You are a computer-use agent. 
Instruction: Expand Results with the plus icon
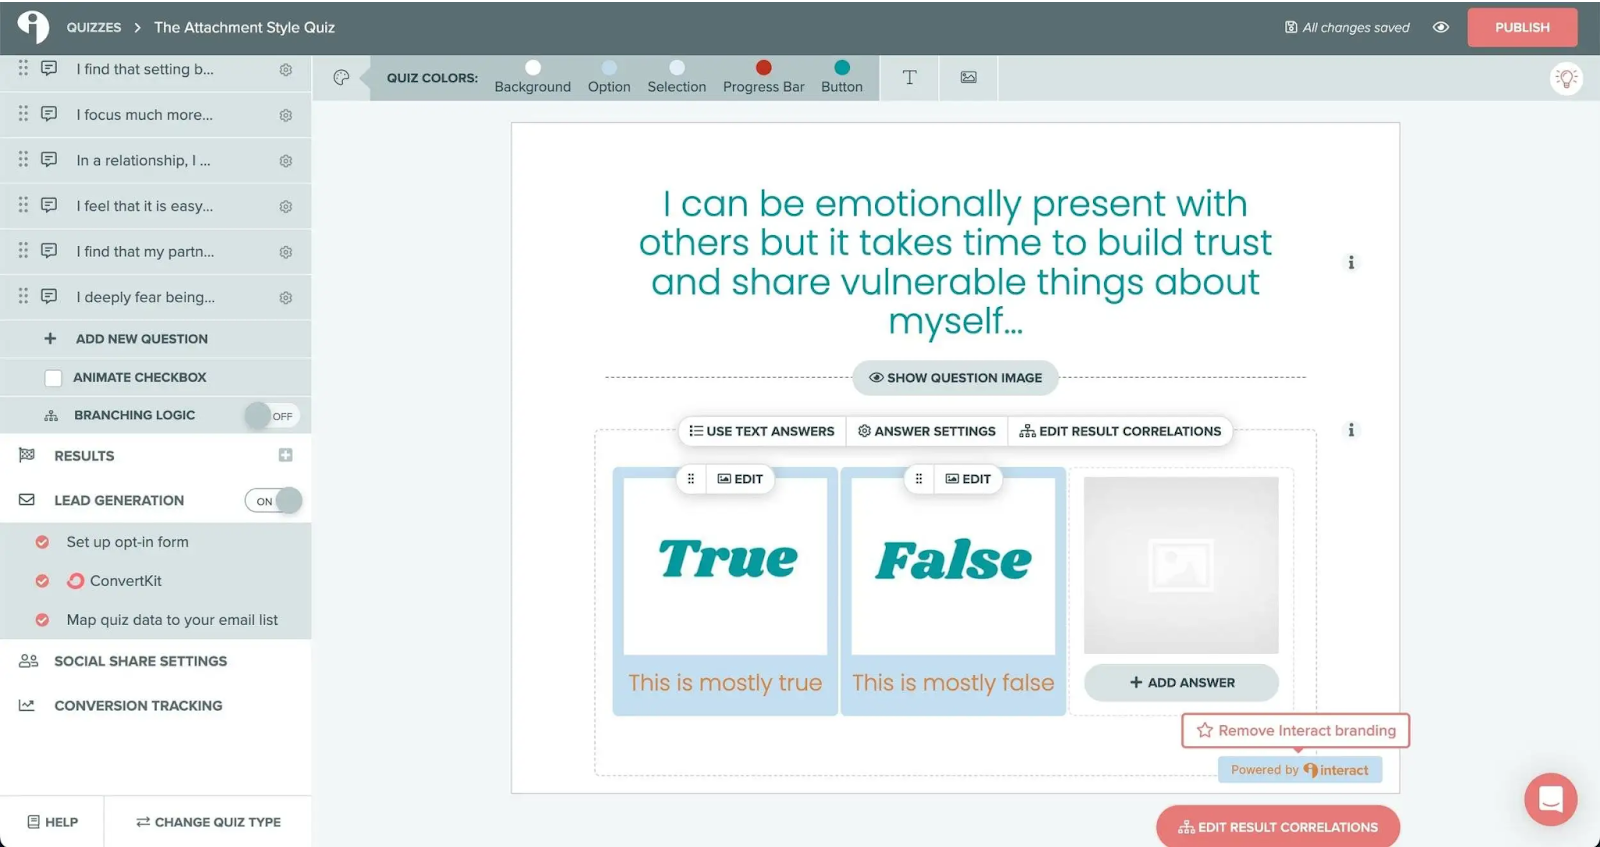[285, 455]
